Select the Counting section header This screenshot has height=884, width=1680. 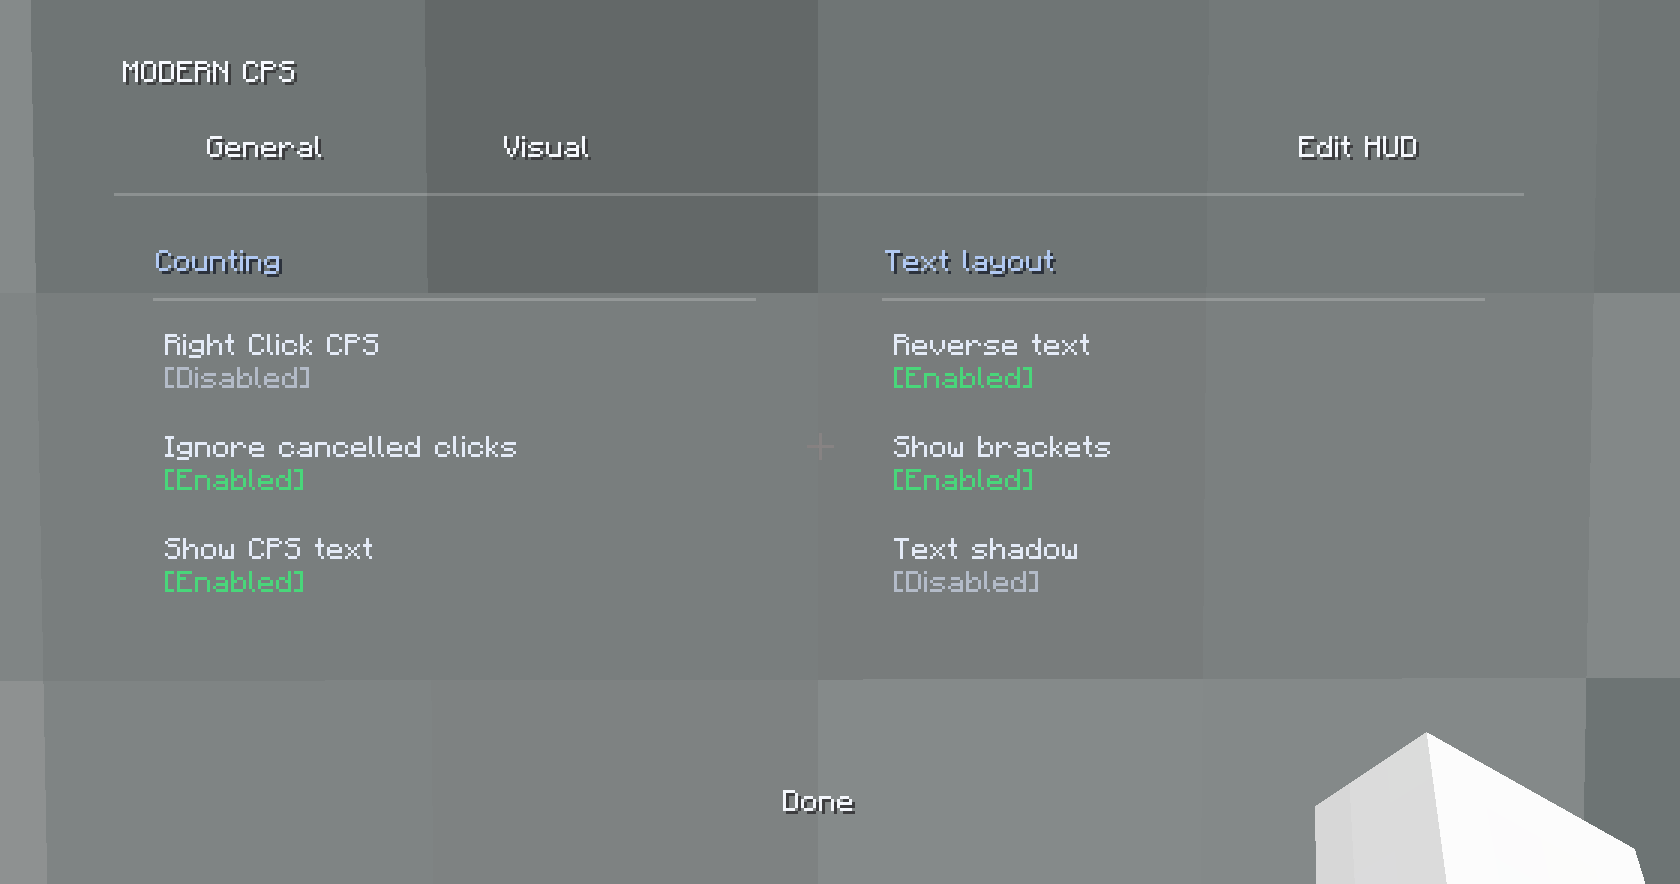click(x=218, y=262)
